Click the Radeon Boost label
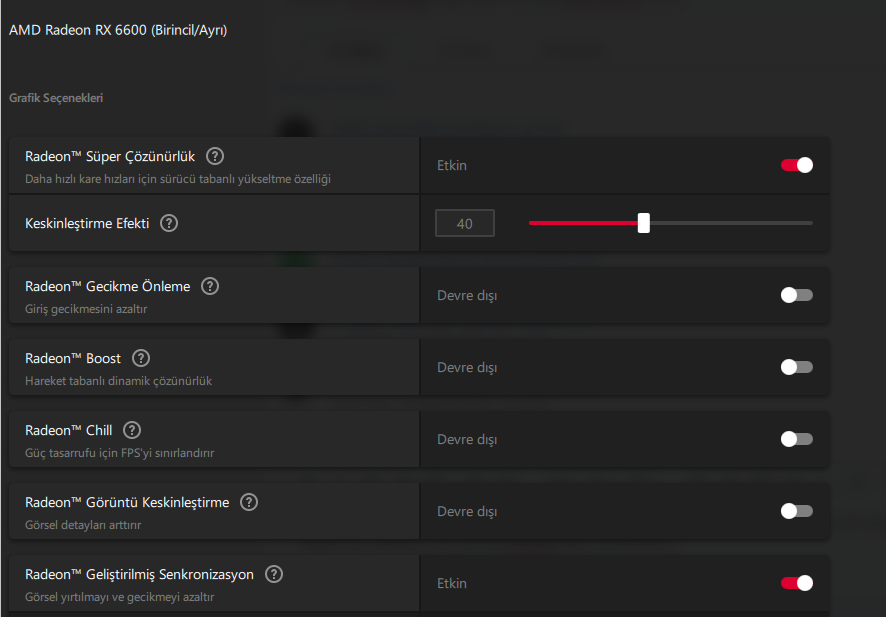The image size is (886, 617). pos(73,358)
